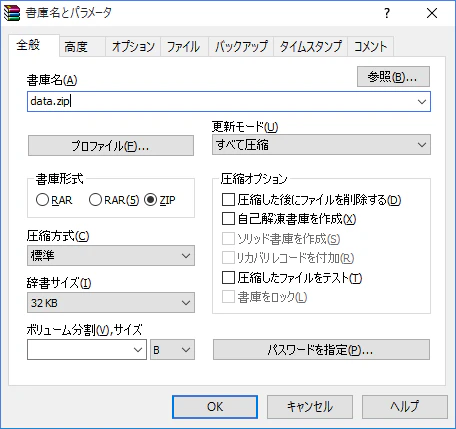This screenshot has width=456, height=429.
Task: Click the question mark help icon
Action: (387, 13)
